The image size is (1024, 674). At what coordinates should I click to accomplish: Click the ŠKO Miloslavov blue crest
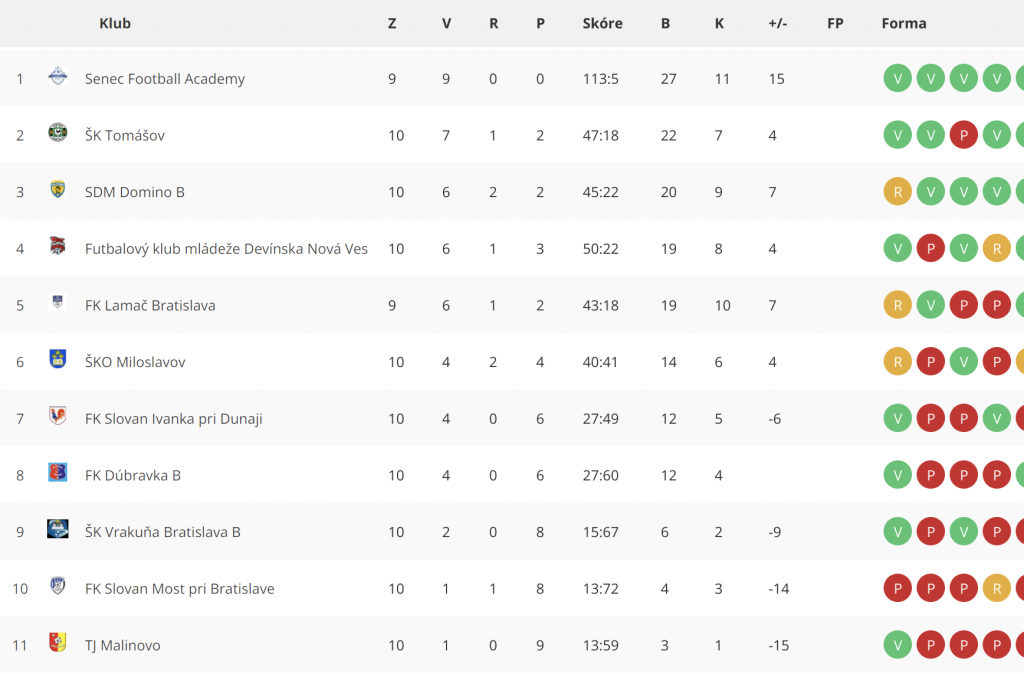[57, 359]
